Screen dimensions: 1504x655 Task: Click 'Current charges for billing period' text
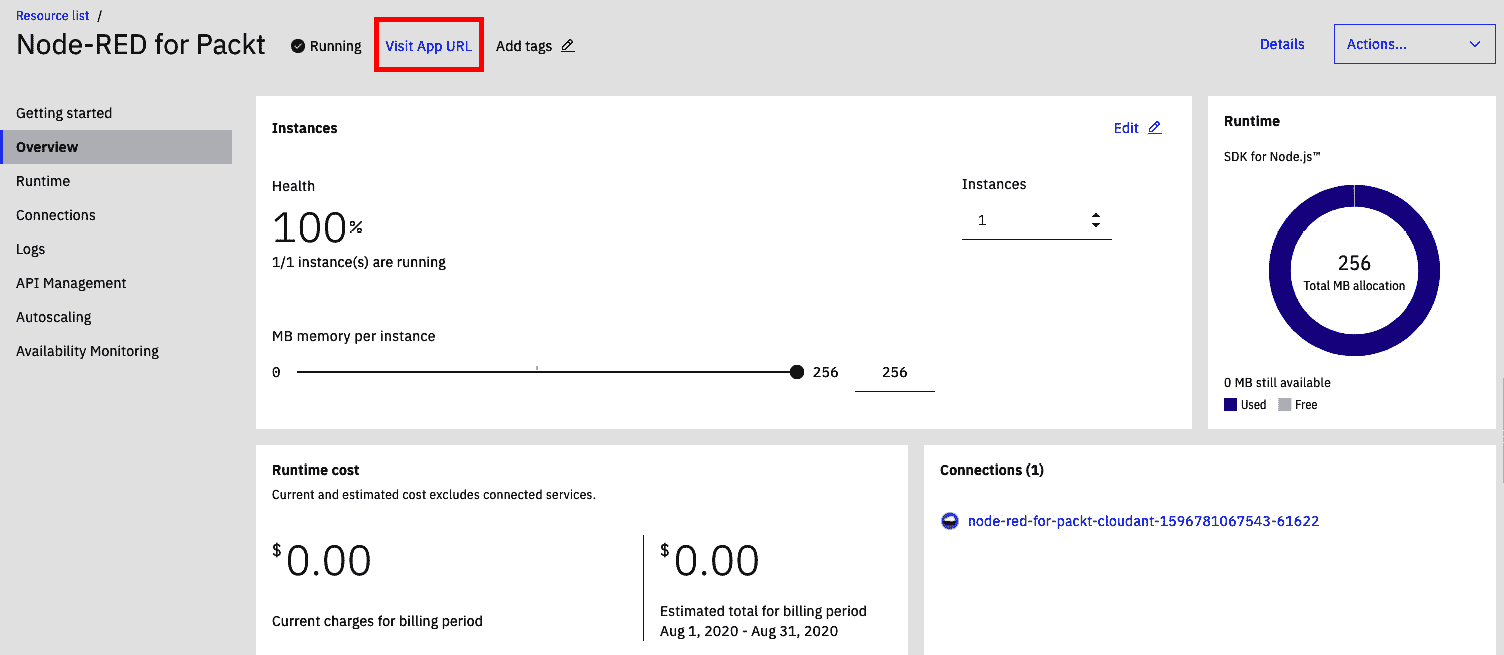coord(377,621)
